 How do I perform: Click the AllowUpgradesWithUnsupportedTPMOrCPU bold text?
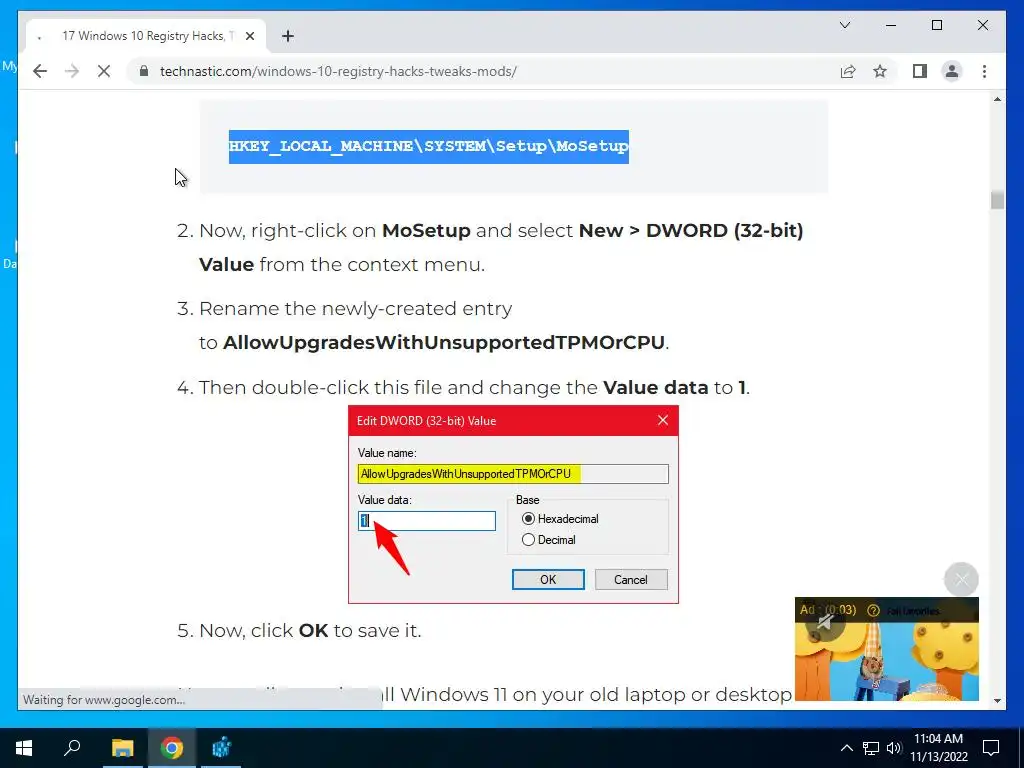[x=443, y=342]
